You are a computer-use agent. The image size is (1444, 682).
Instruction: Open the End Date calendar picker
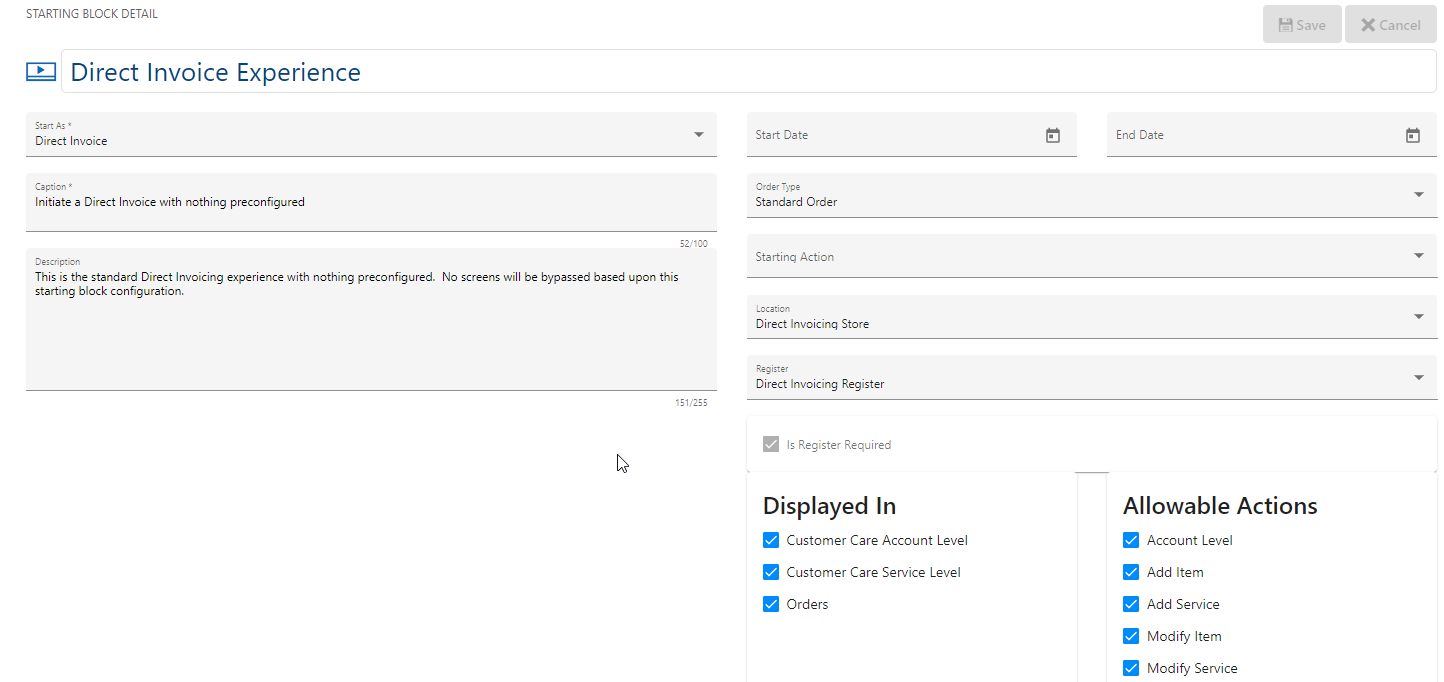tap(1413, 135)
